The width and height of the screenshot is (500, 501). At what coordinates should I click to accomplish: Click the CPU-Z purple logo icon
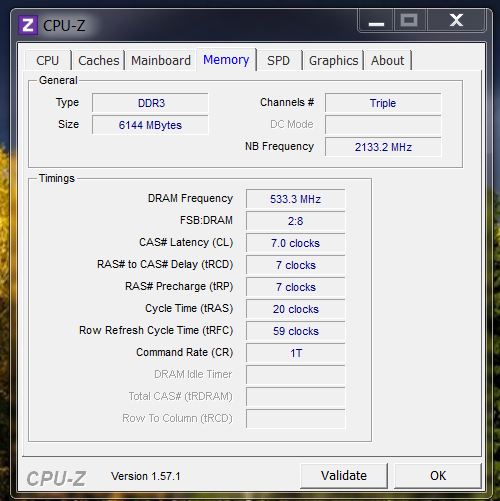(28, 25)
